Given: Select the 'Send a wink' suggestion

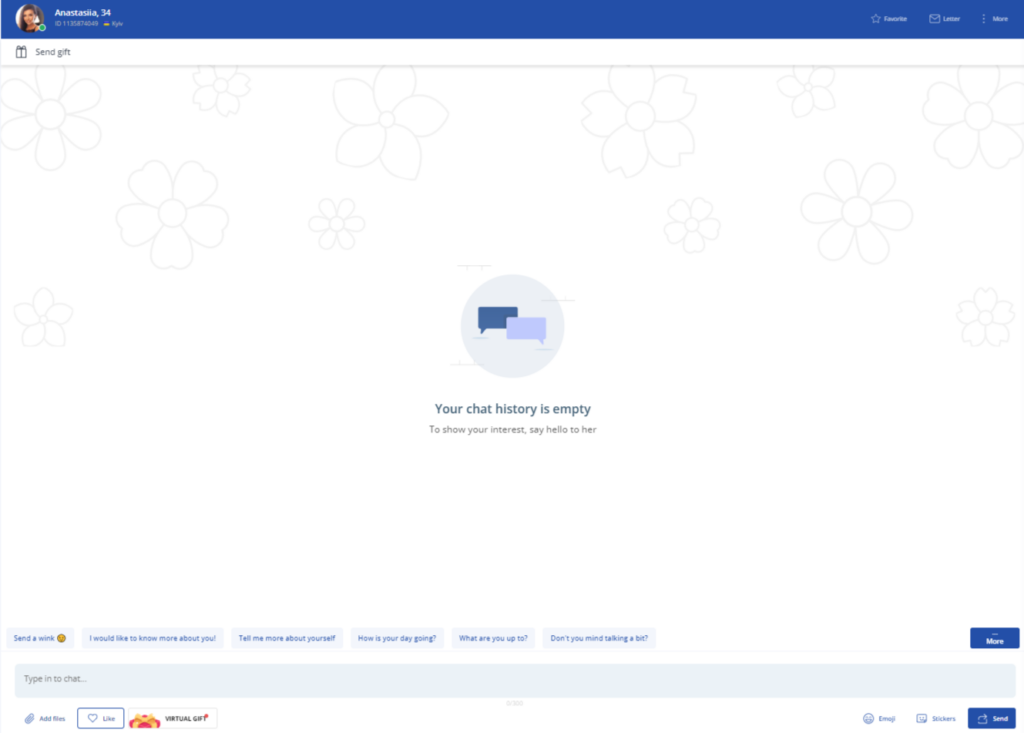Looking at the screenshot, I should (40, 638).
